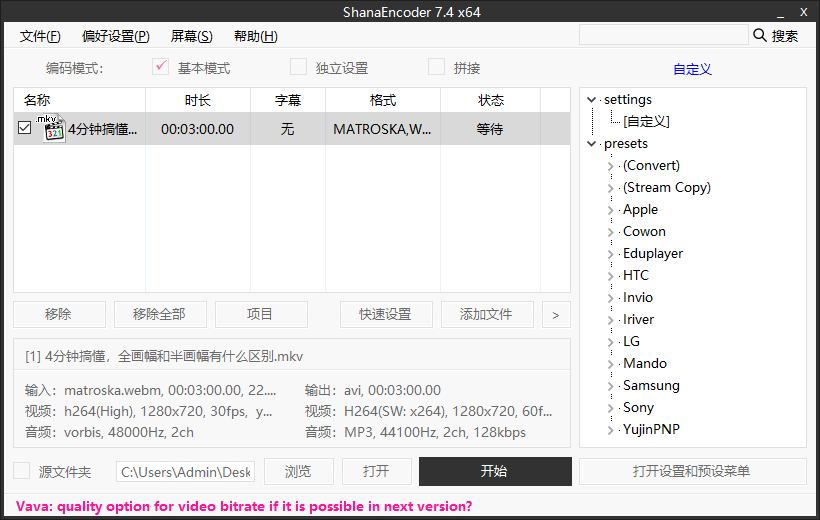
Task: Collapse the presets tree node
Action: coord(591,143)
